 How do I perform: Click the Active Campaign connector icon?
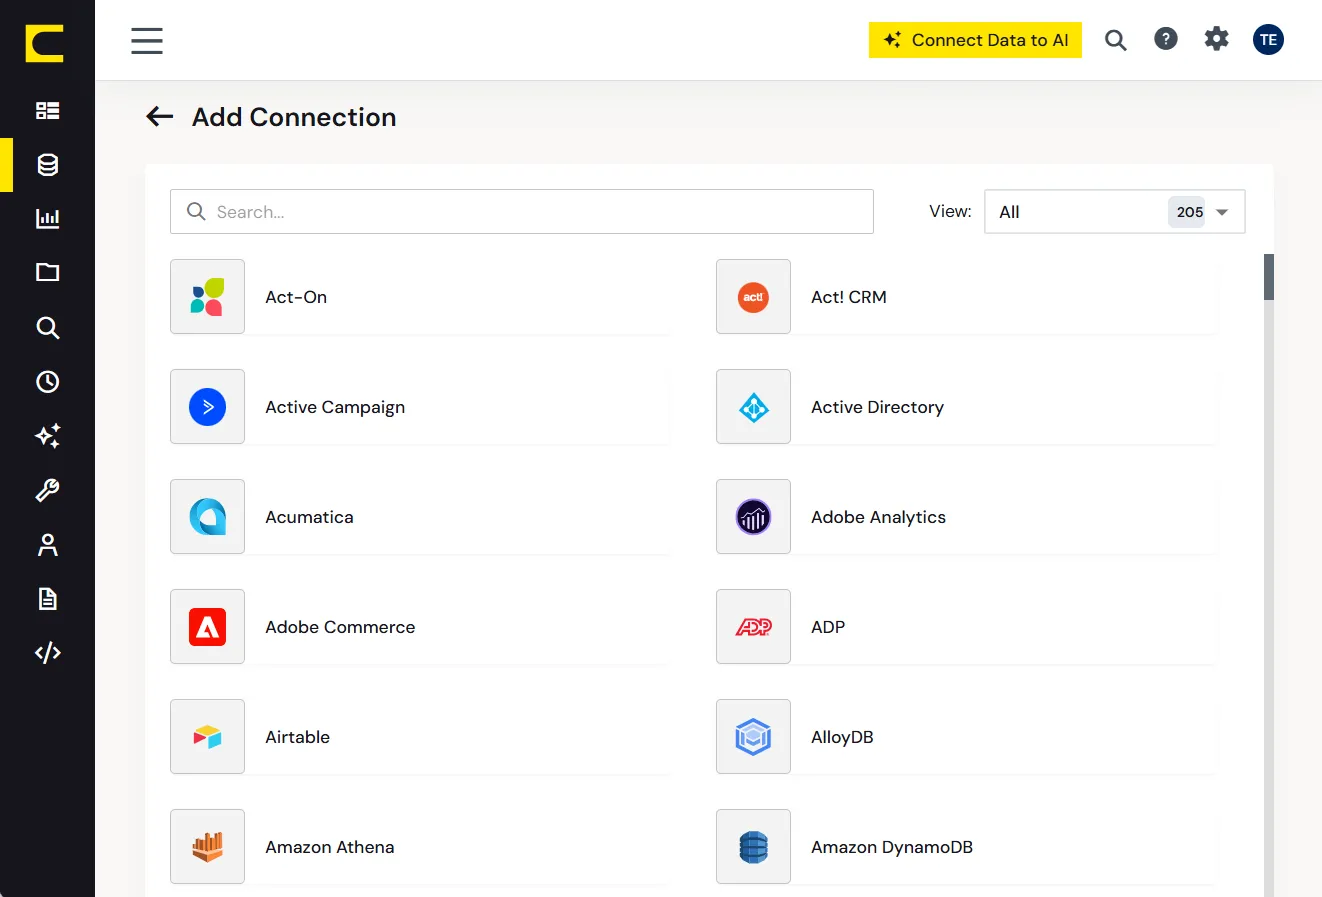[x=207, y=407]
